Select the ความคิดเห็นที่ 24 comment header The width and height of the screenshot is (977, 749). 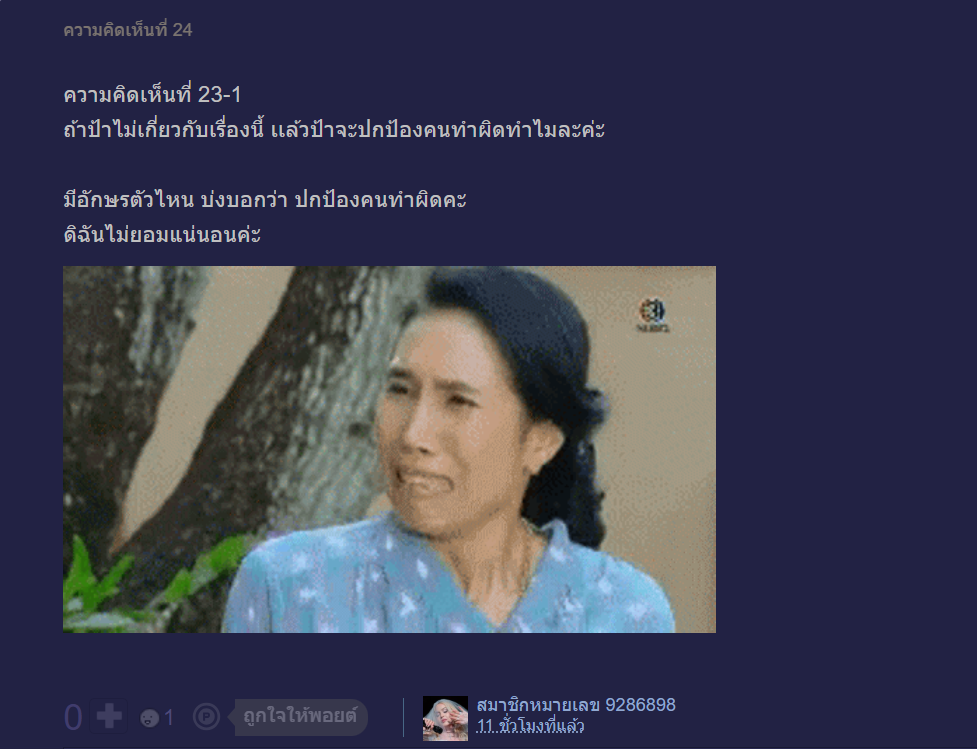click(128, 29)
